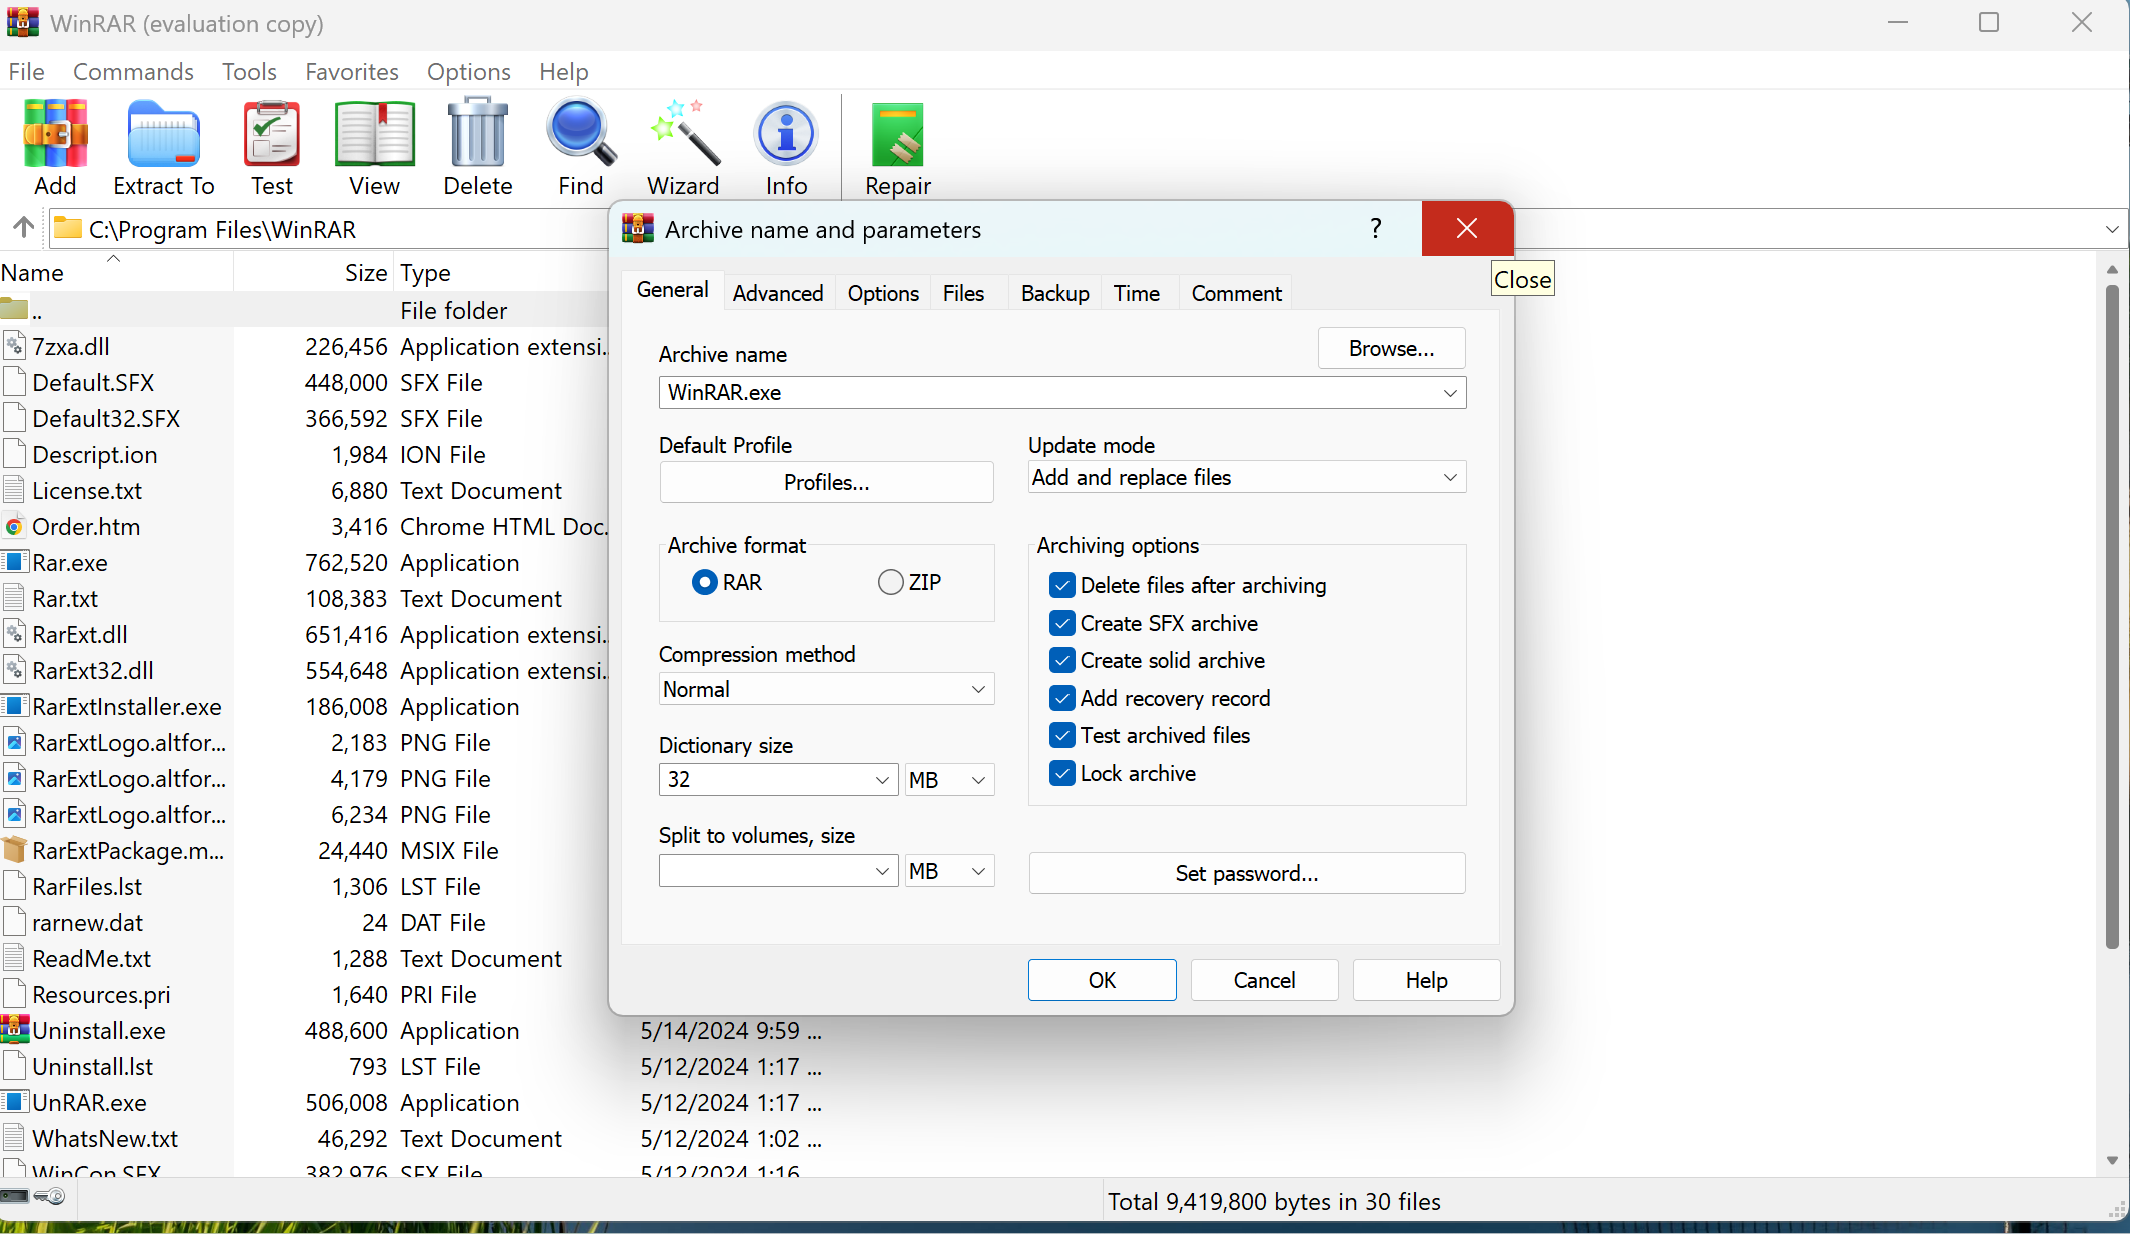Expand Split to volumes size dropdown

point(882,871)
